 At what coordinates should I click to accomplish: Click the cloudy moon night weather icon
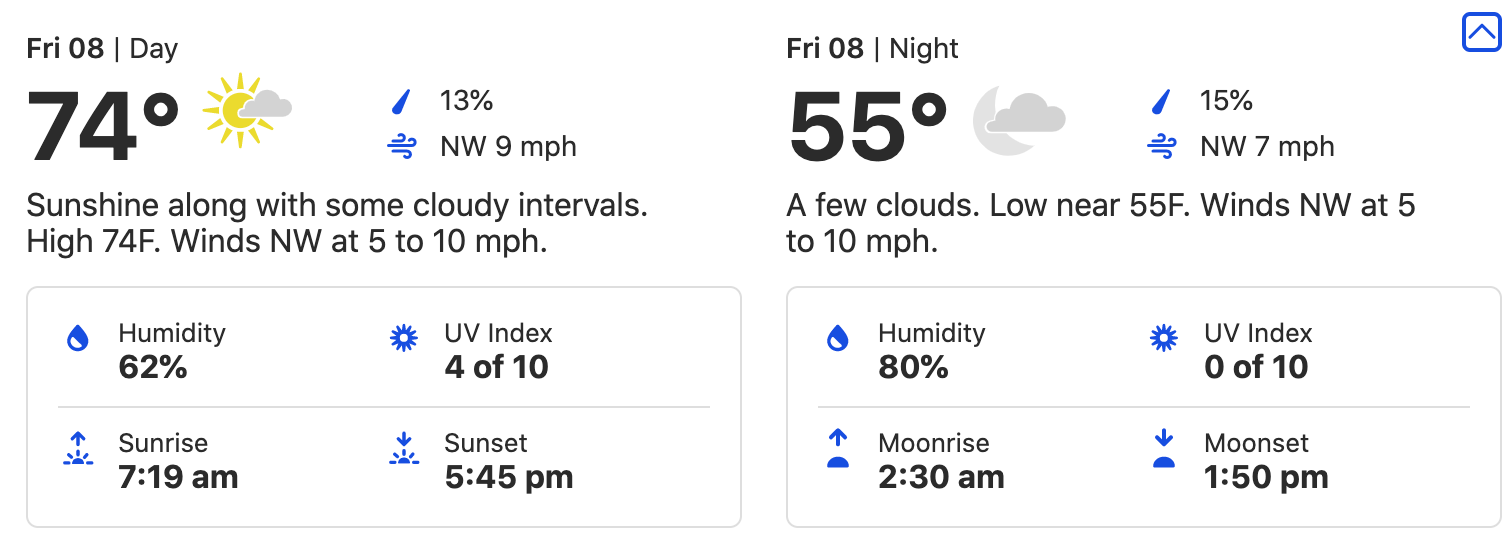pyautogui.click(x=1018, y=118)
